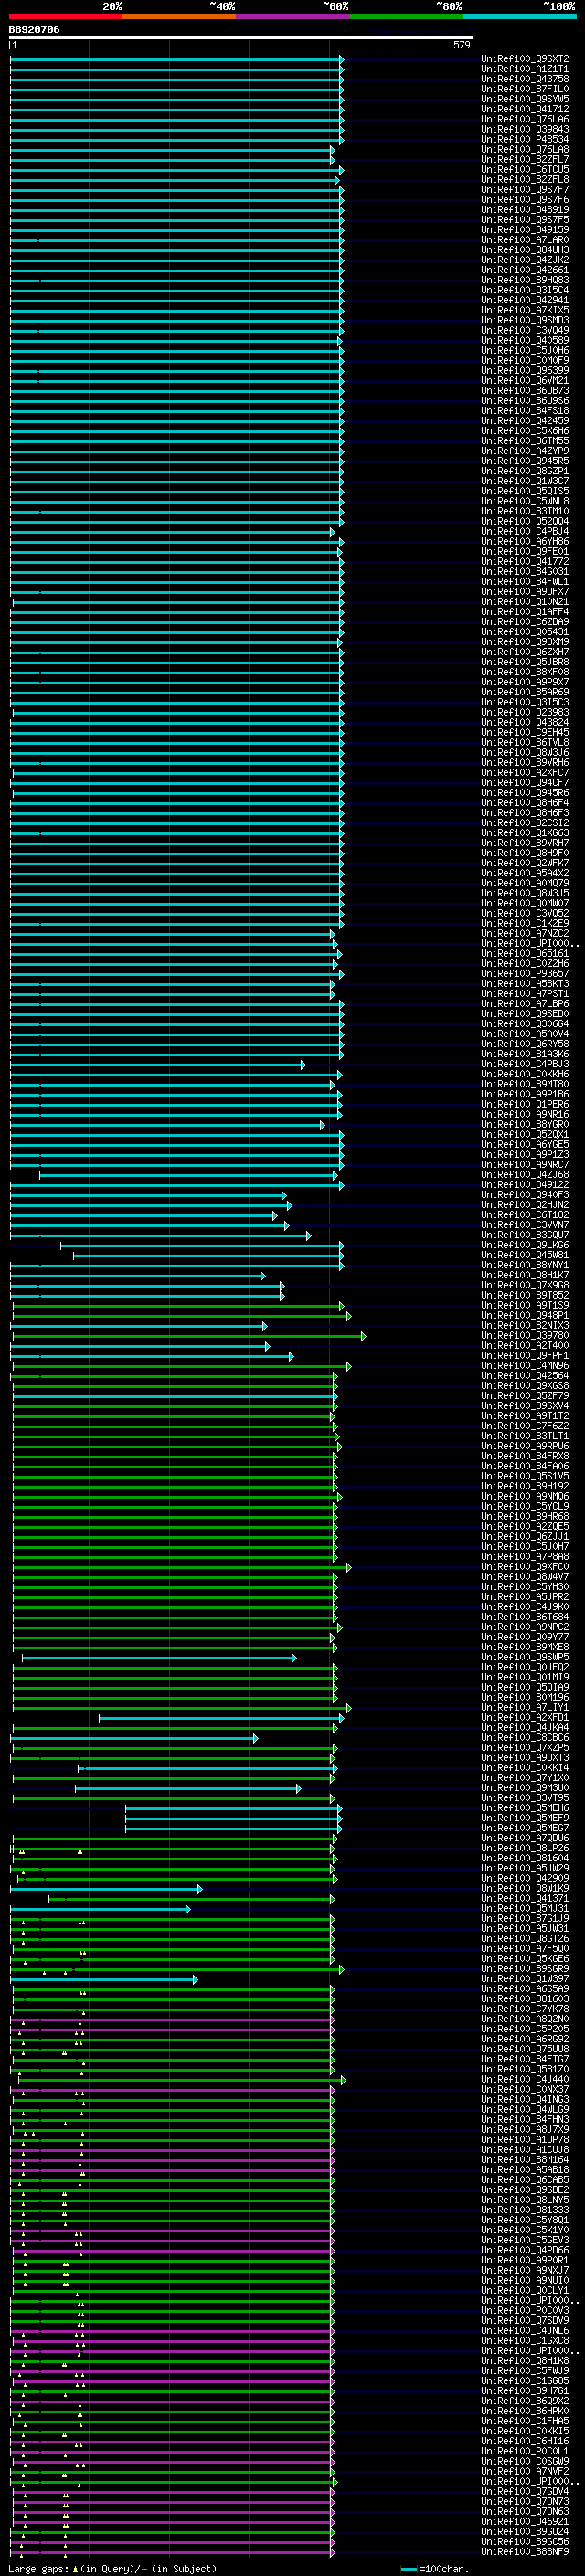Select label UniRef100_B2ZFL8

coord(525,179)
